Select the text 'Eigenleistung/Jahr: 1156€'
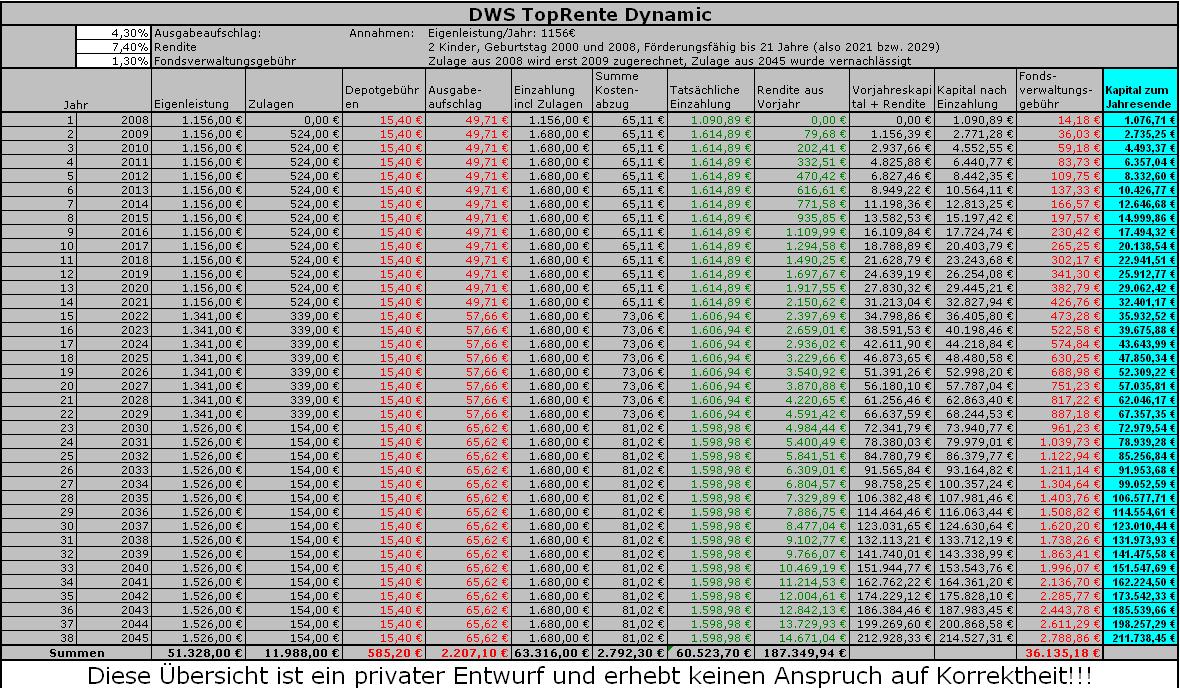 point(502,34)
